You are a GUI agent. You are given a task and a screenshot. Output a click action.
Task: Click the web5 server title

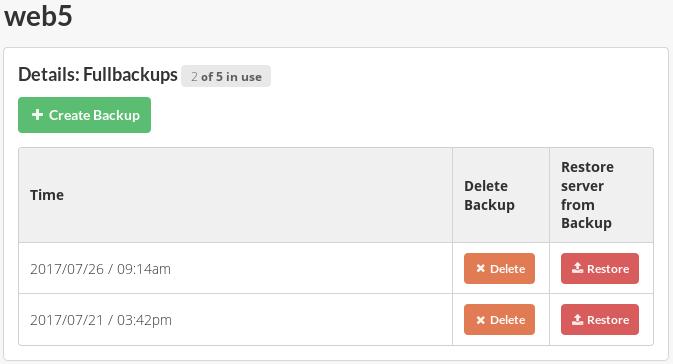pyautogui.click(x=38, y=16)
